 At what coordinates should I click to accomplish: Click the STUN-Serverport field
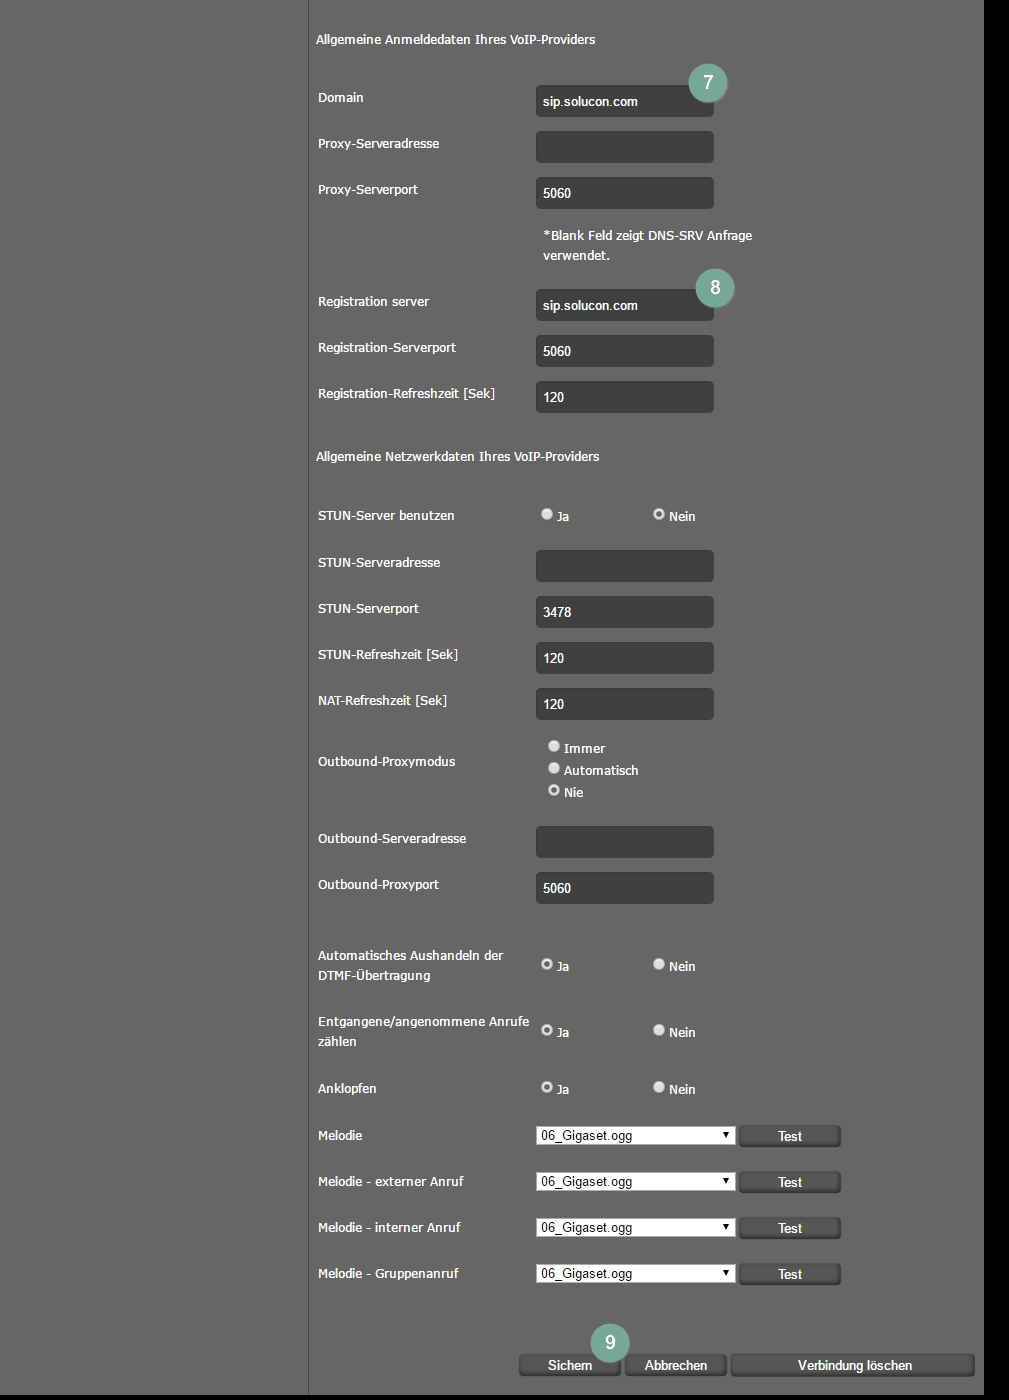(x=624, y=612)
